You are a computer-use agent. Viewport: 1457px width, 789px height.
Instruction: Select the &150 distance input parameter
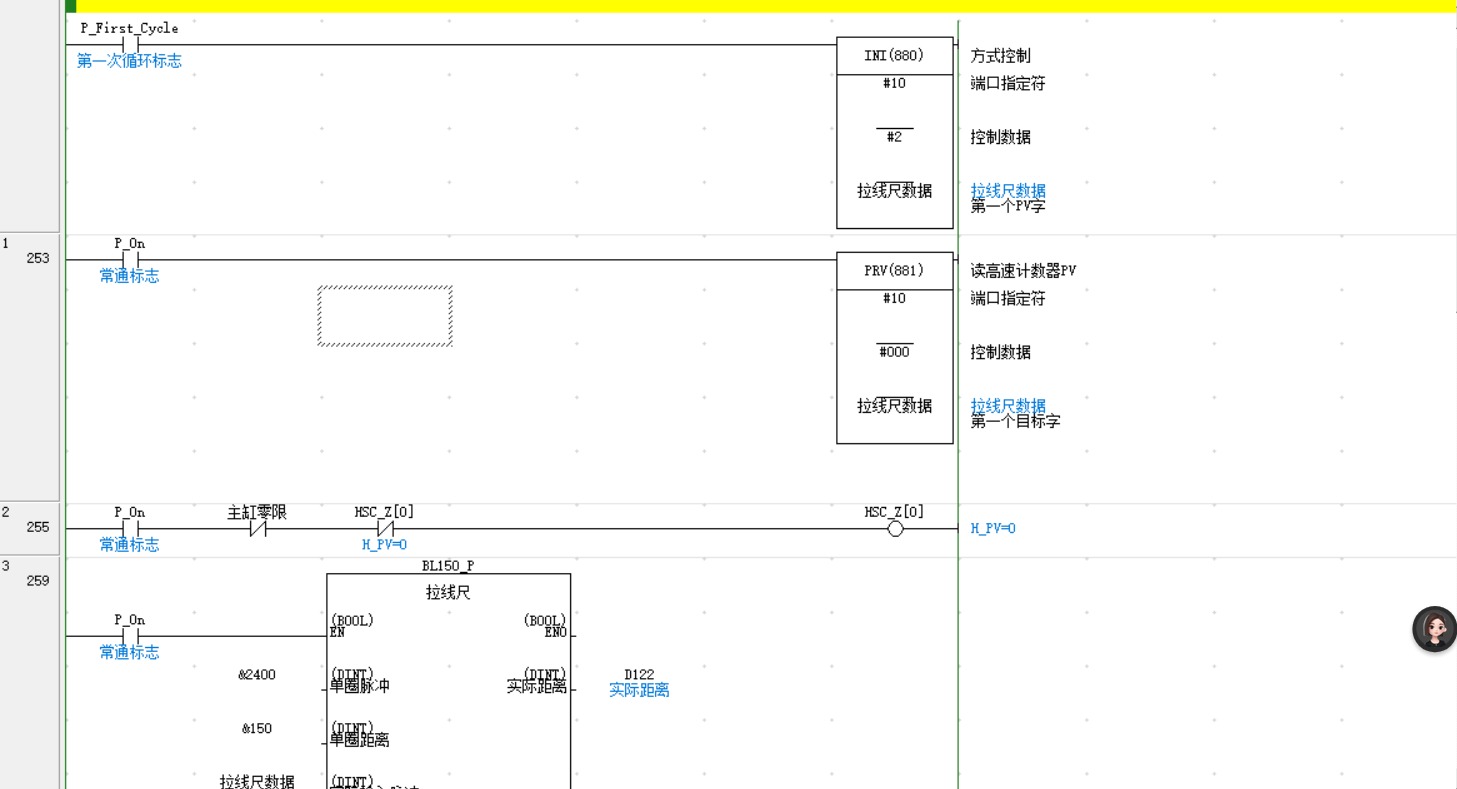point(257,729)
